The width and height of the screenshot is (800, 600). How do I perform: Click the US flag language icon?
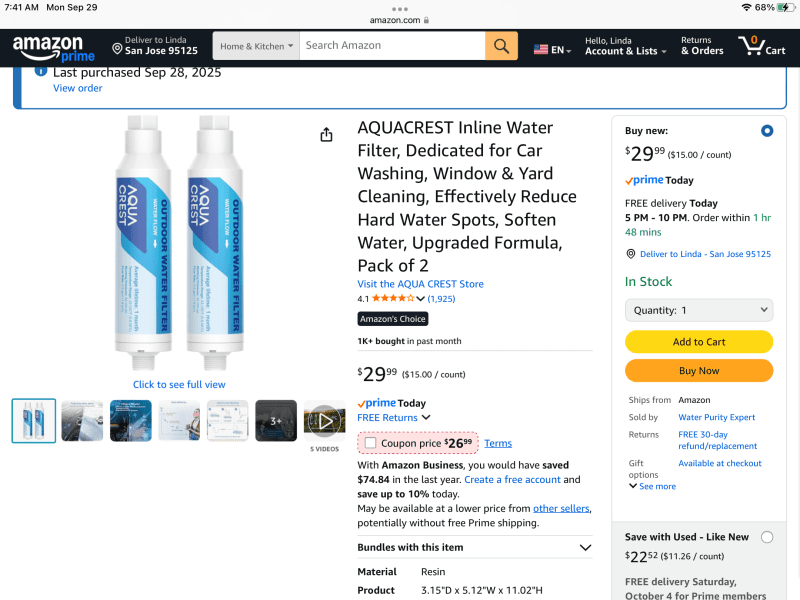click(x=541, y=49)
